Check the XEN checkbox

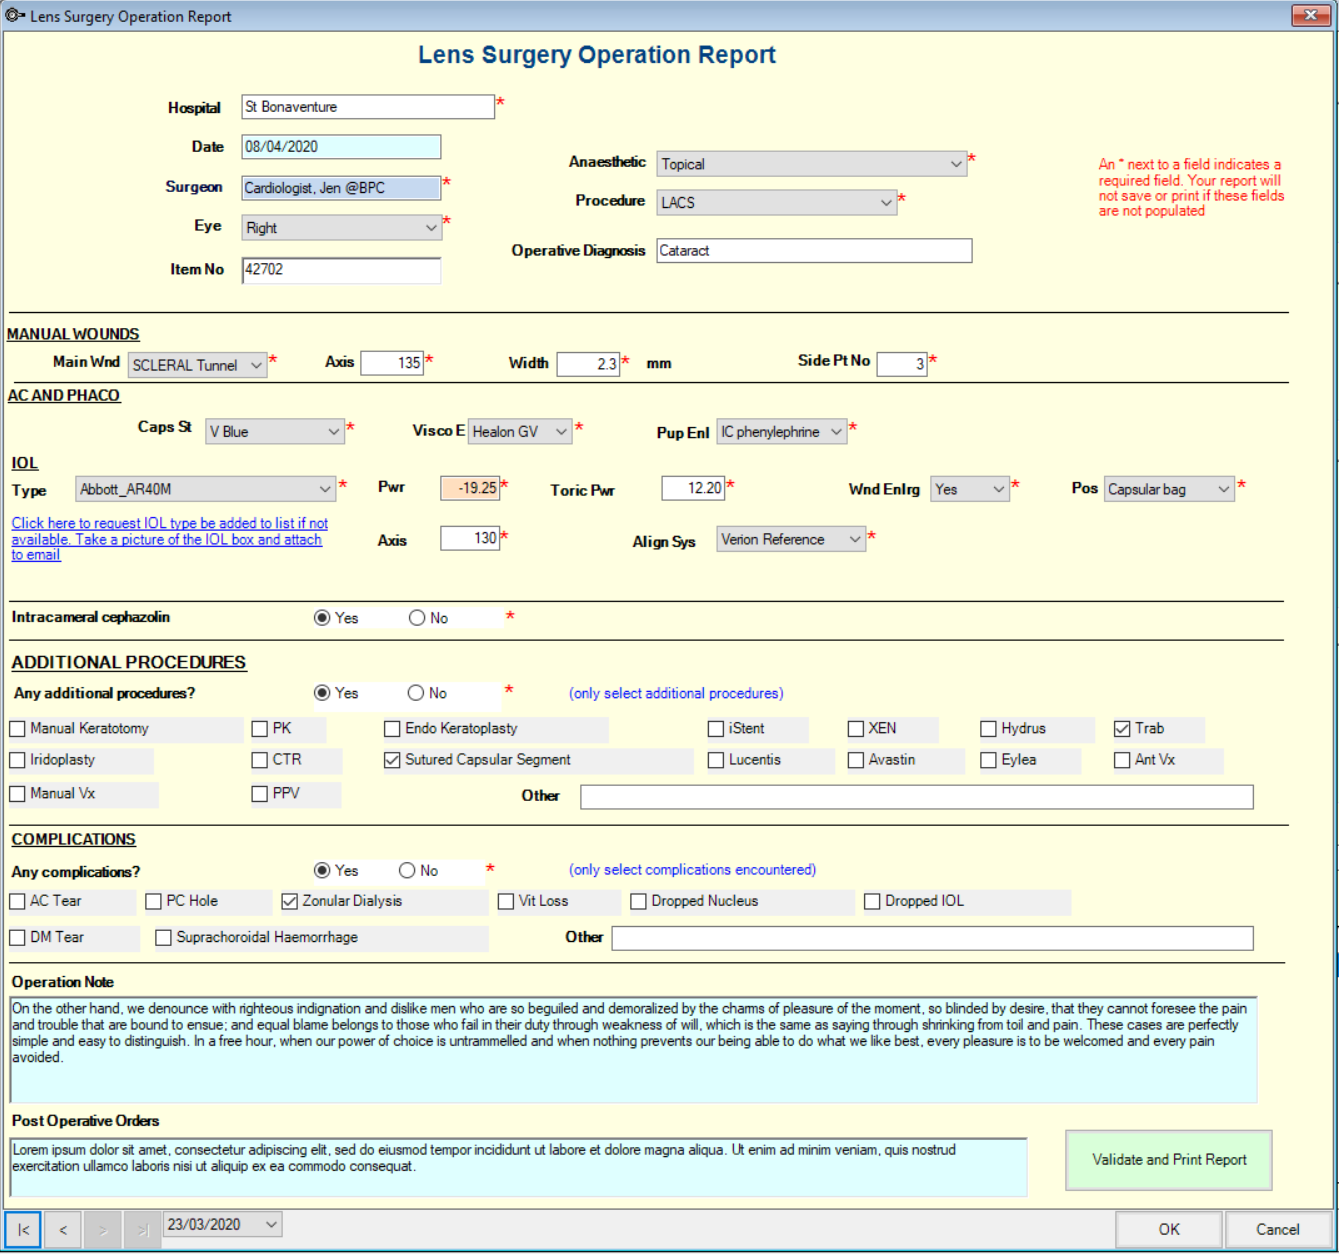[856, 729]
